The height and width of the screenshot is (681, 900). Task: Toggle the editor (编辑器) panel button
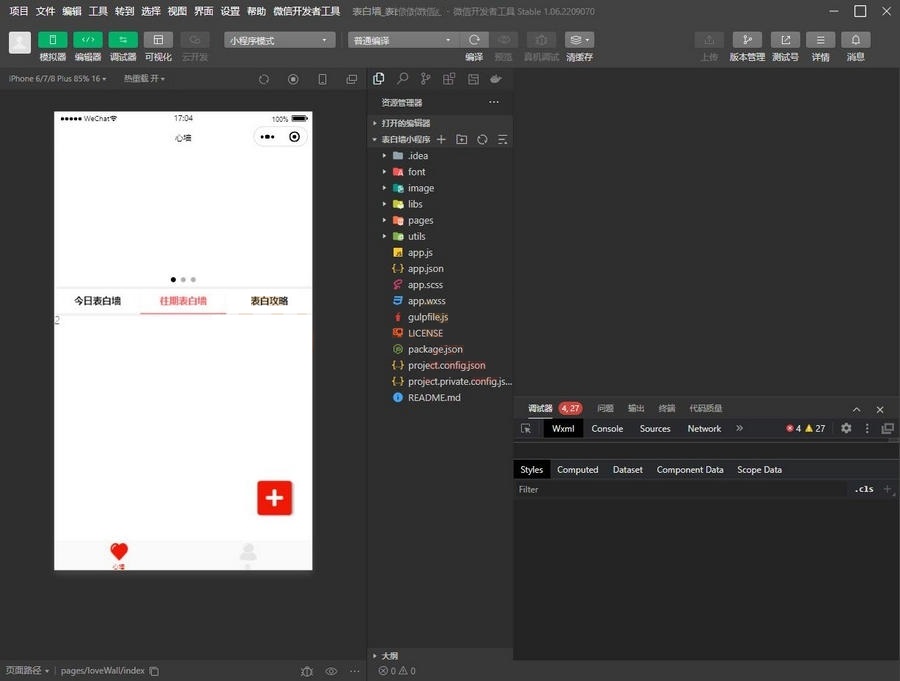point(88,40)
